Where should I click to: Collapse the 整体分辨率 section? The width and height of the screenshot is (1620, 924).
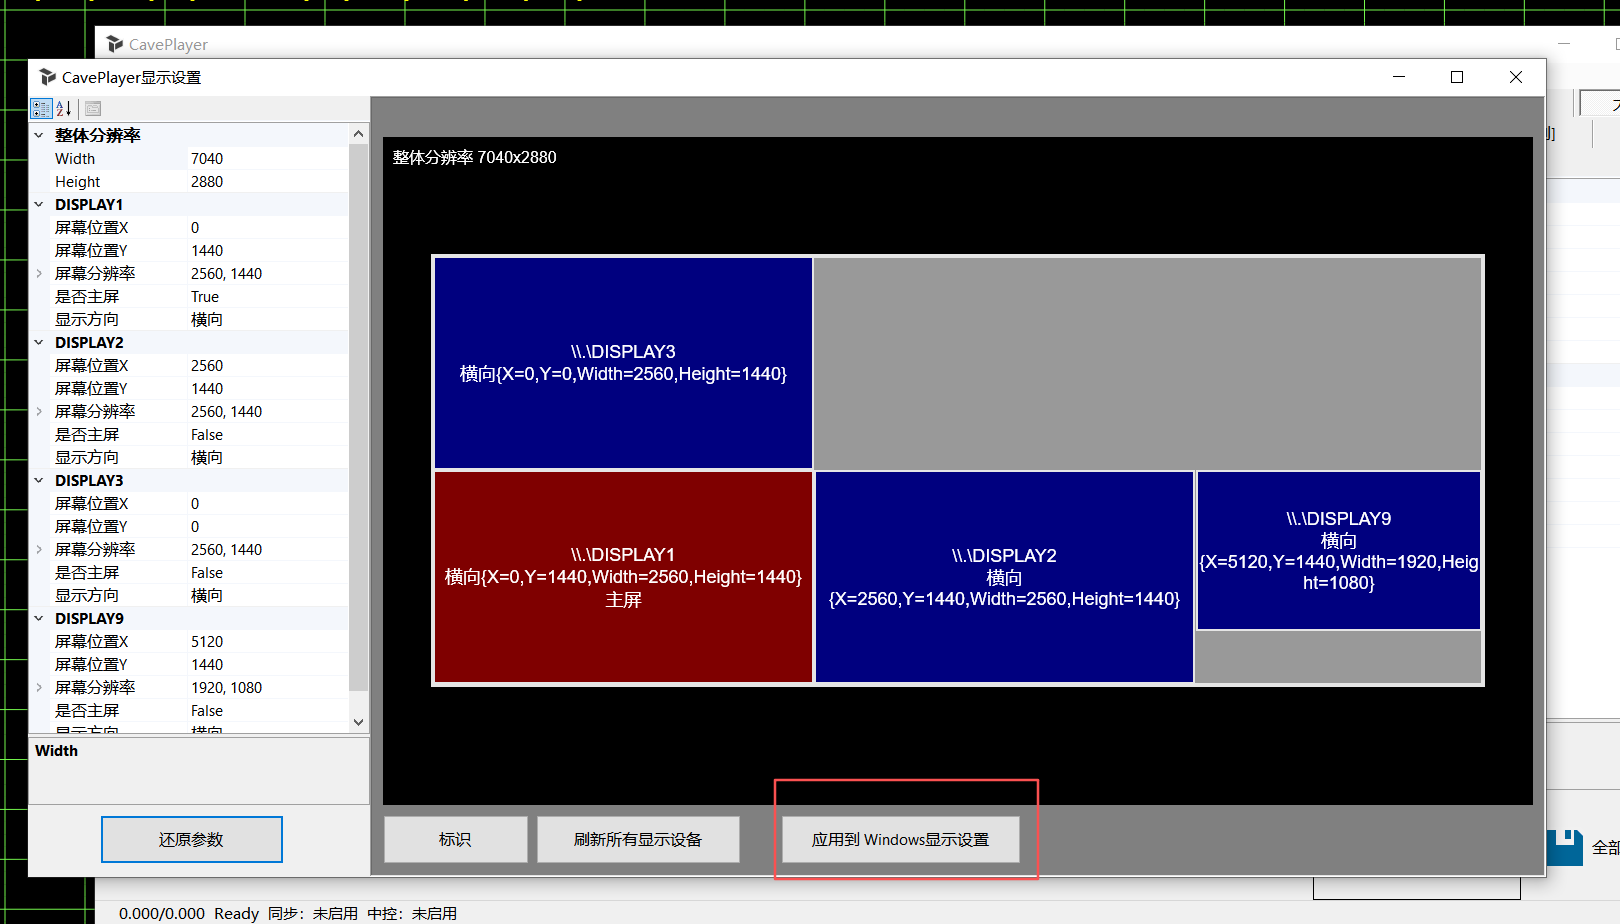(38, 134)
